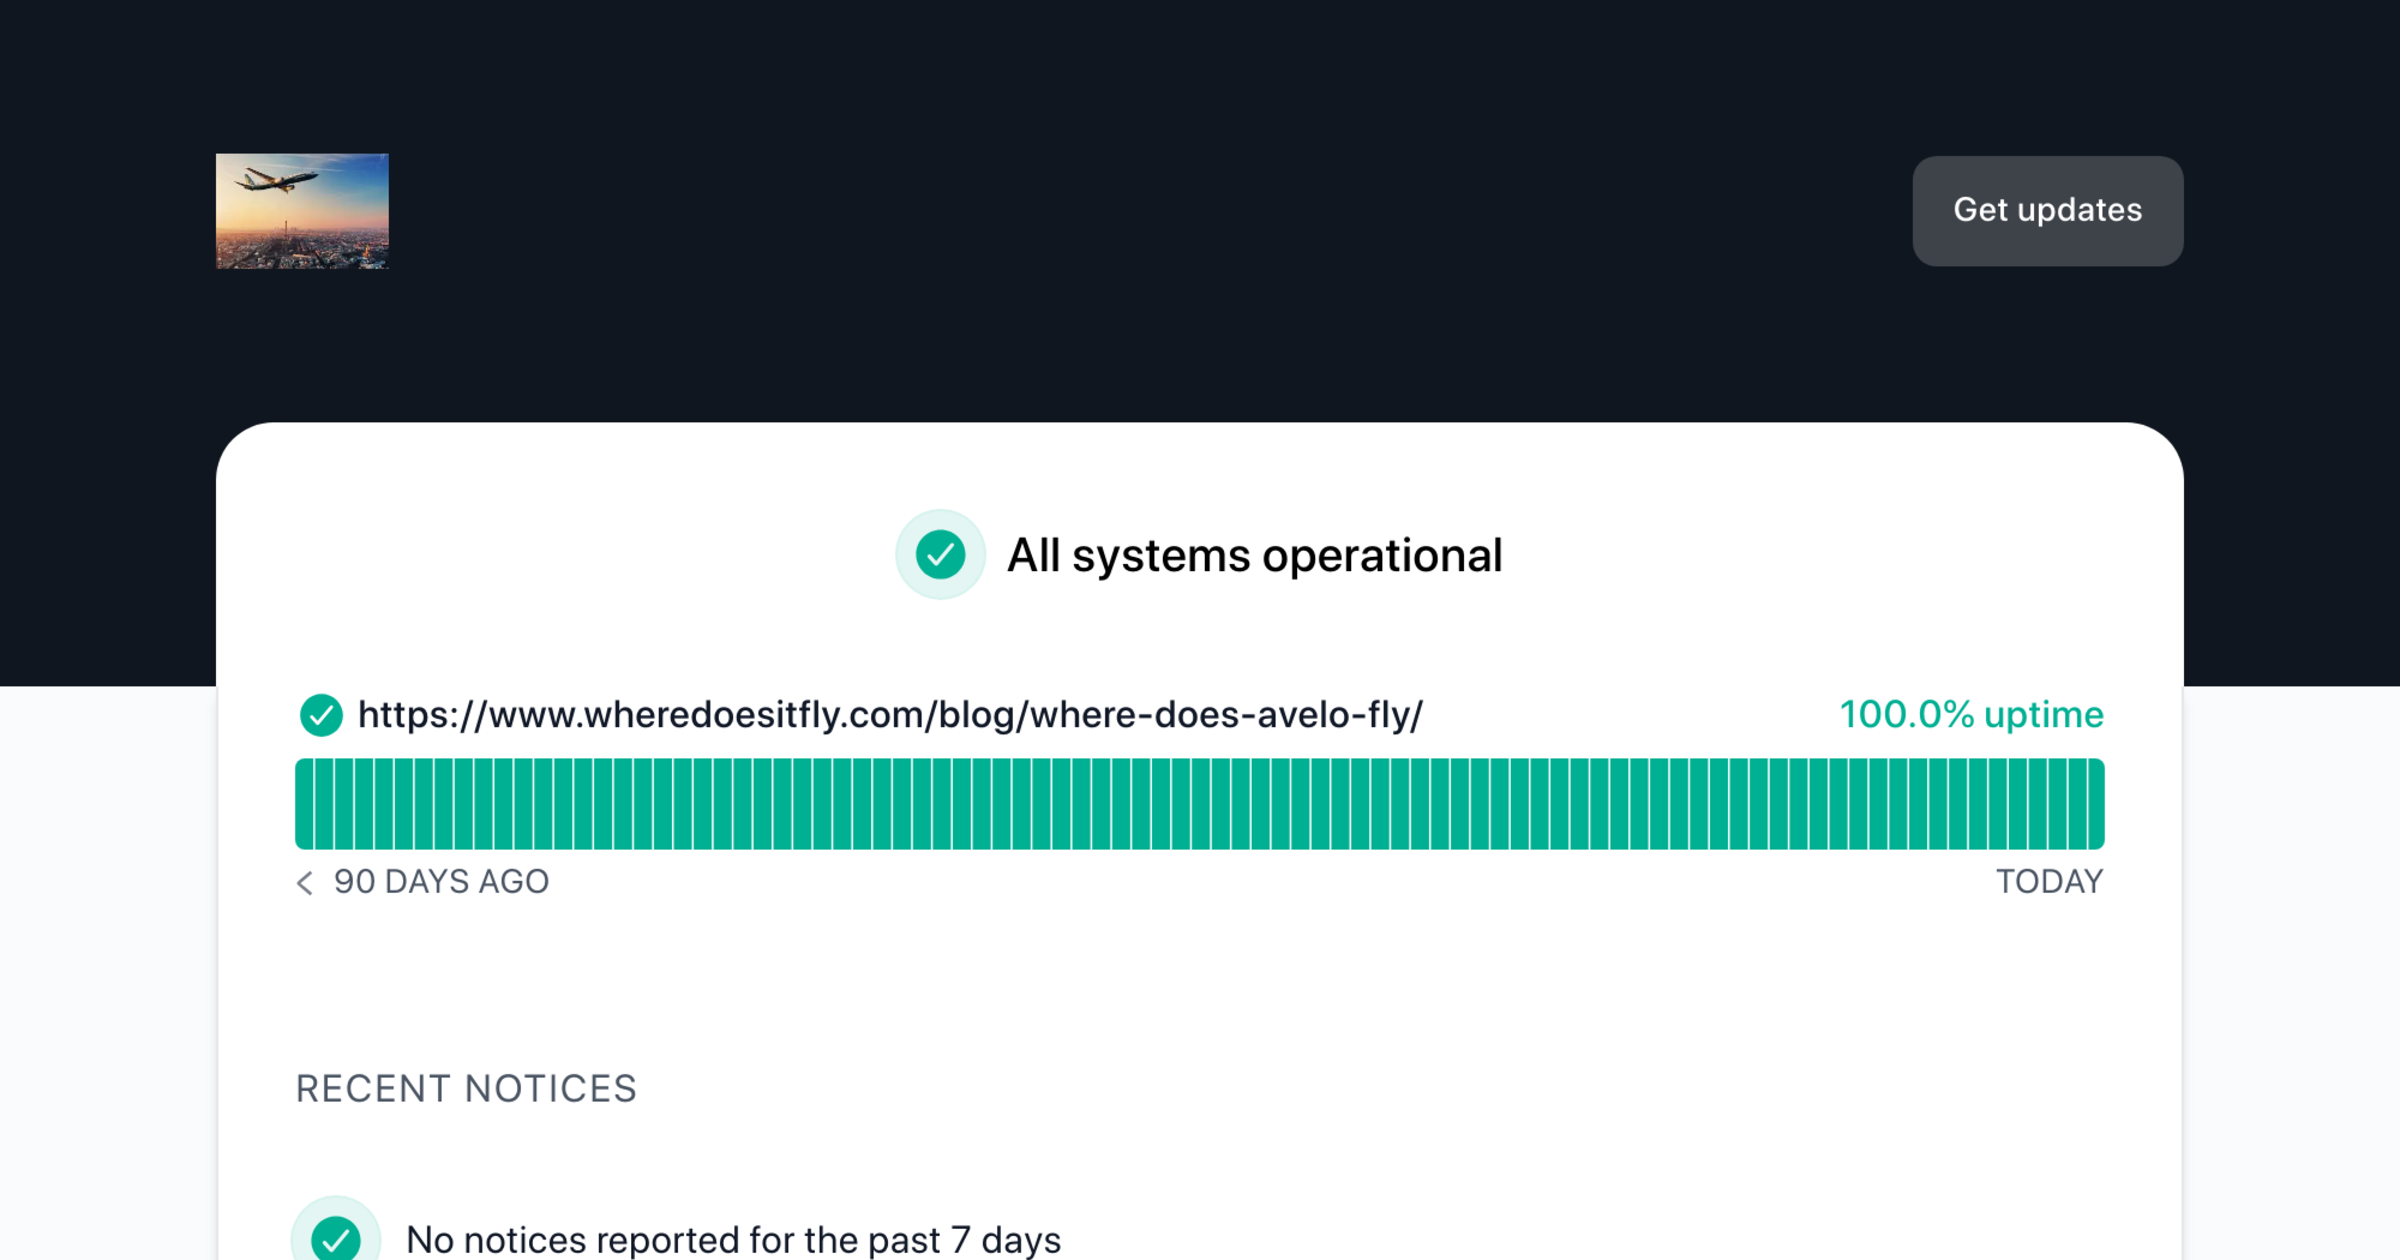This screenshot has height=1260, width=2400.
Task: Click the airplane logo thumbnail
Action: click(302, 211)
